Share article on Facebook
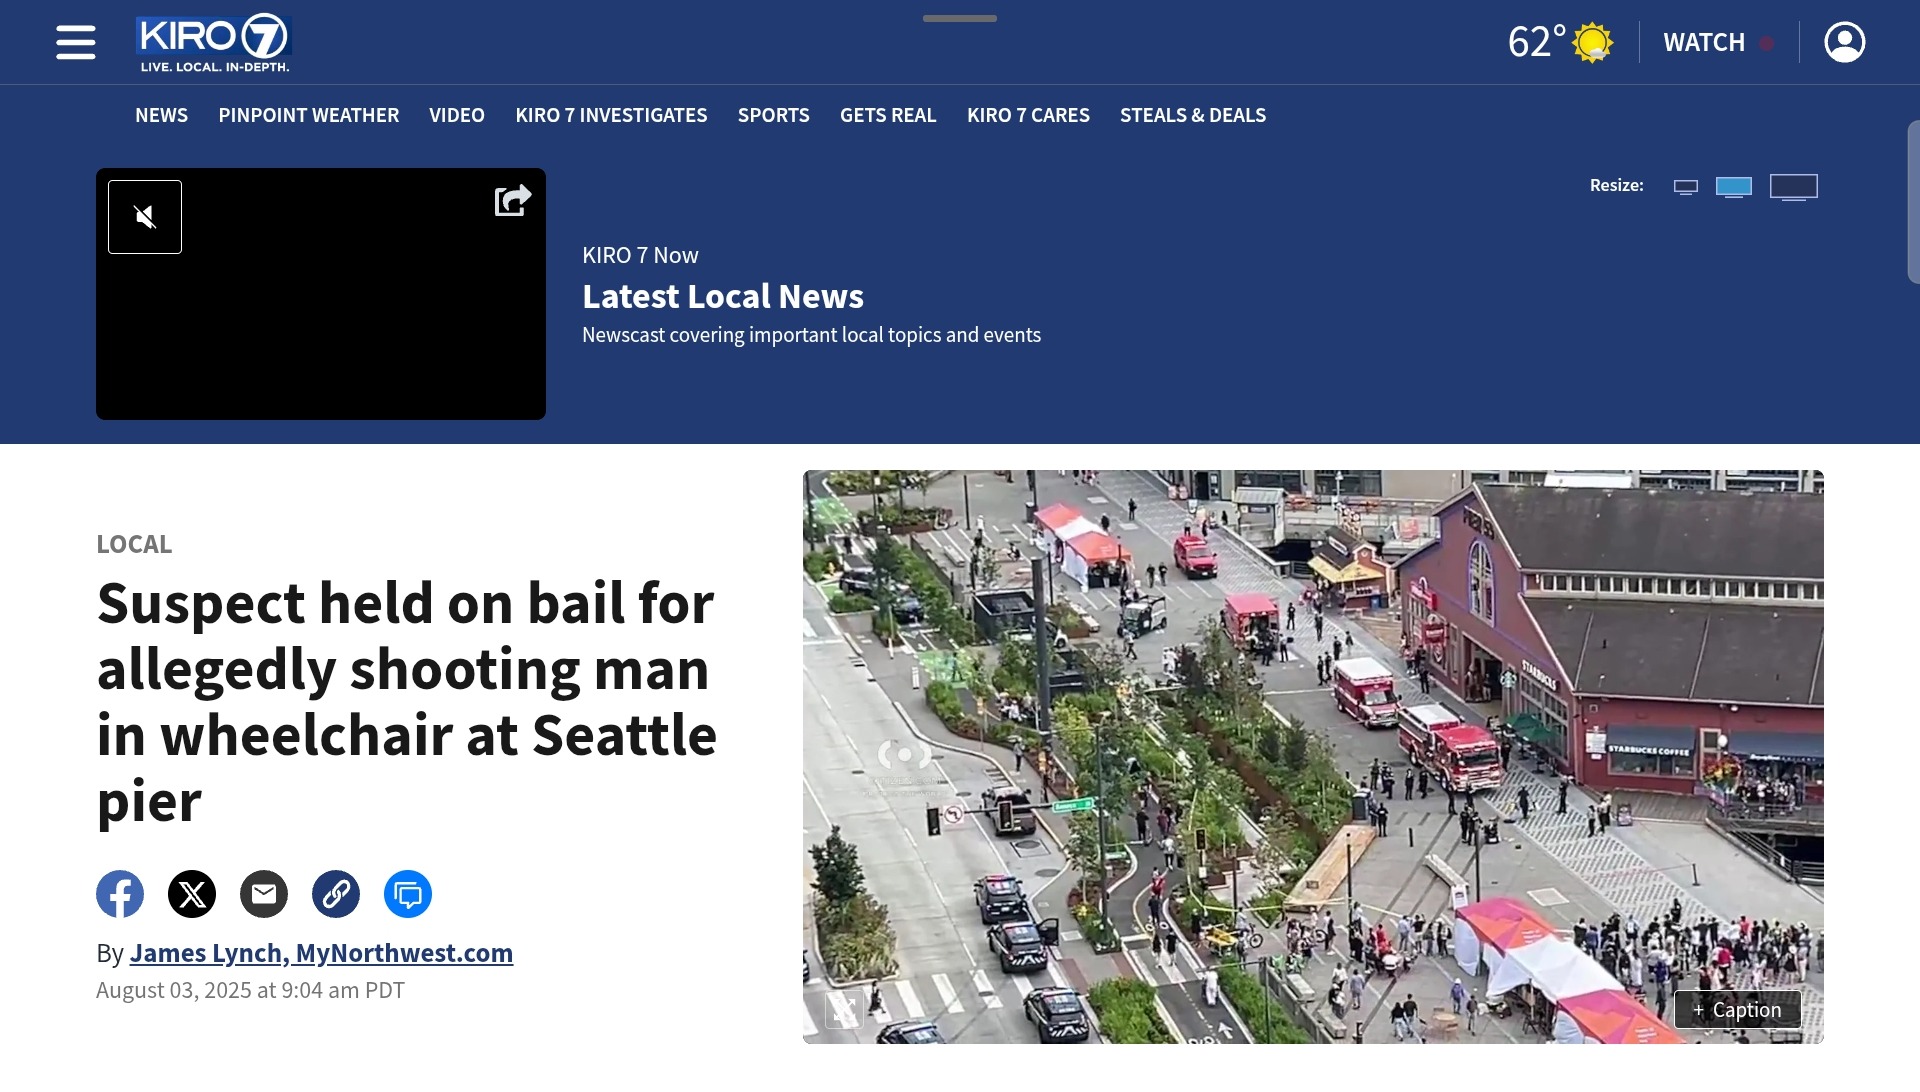The image size is (1920, 1092). (120, 894)
